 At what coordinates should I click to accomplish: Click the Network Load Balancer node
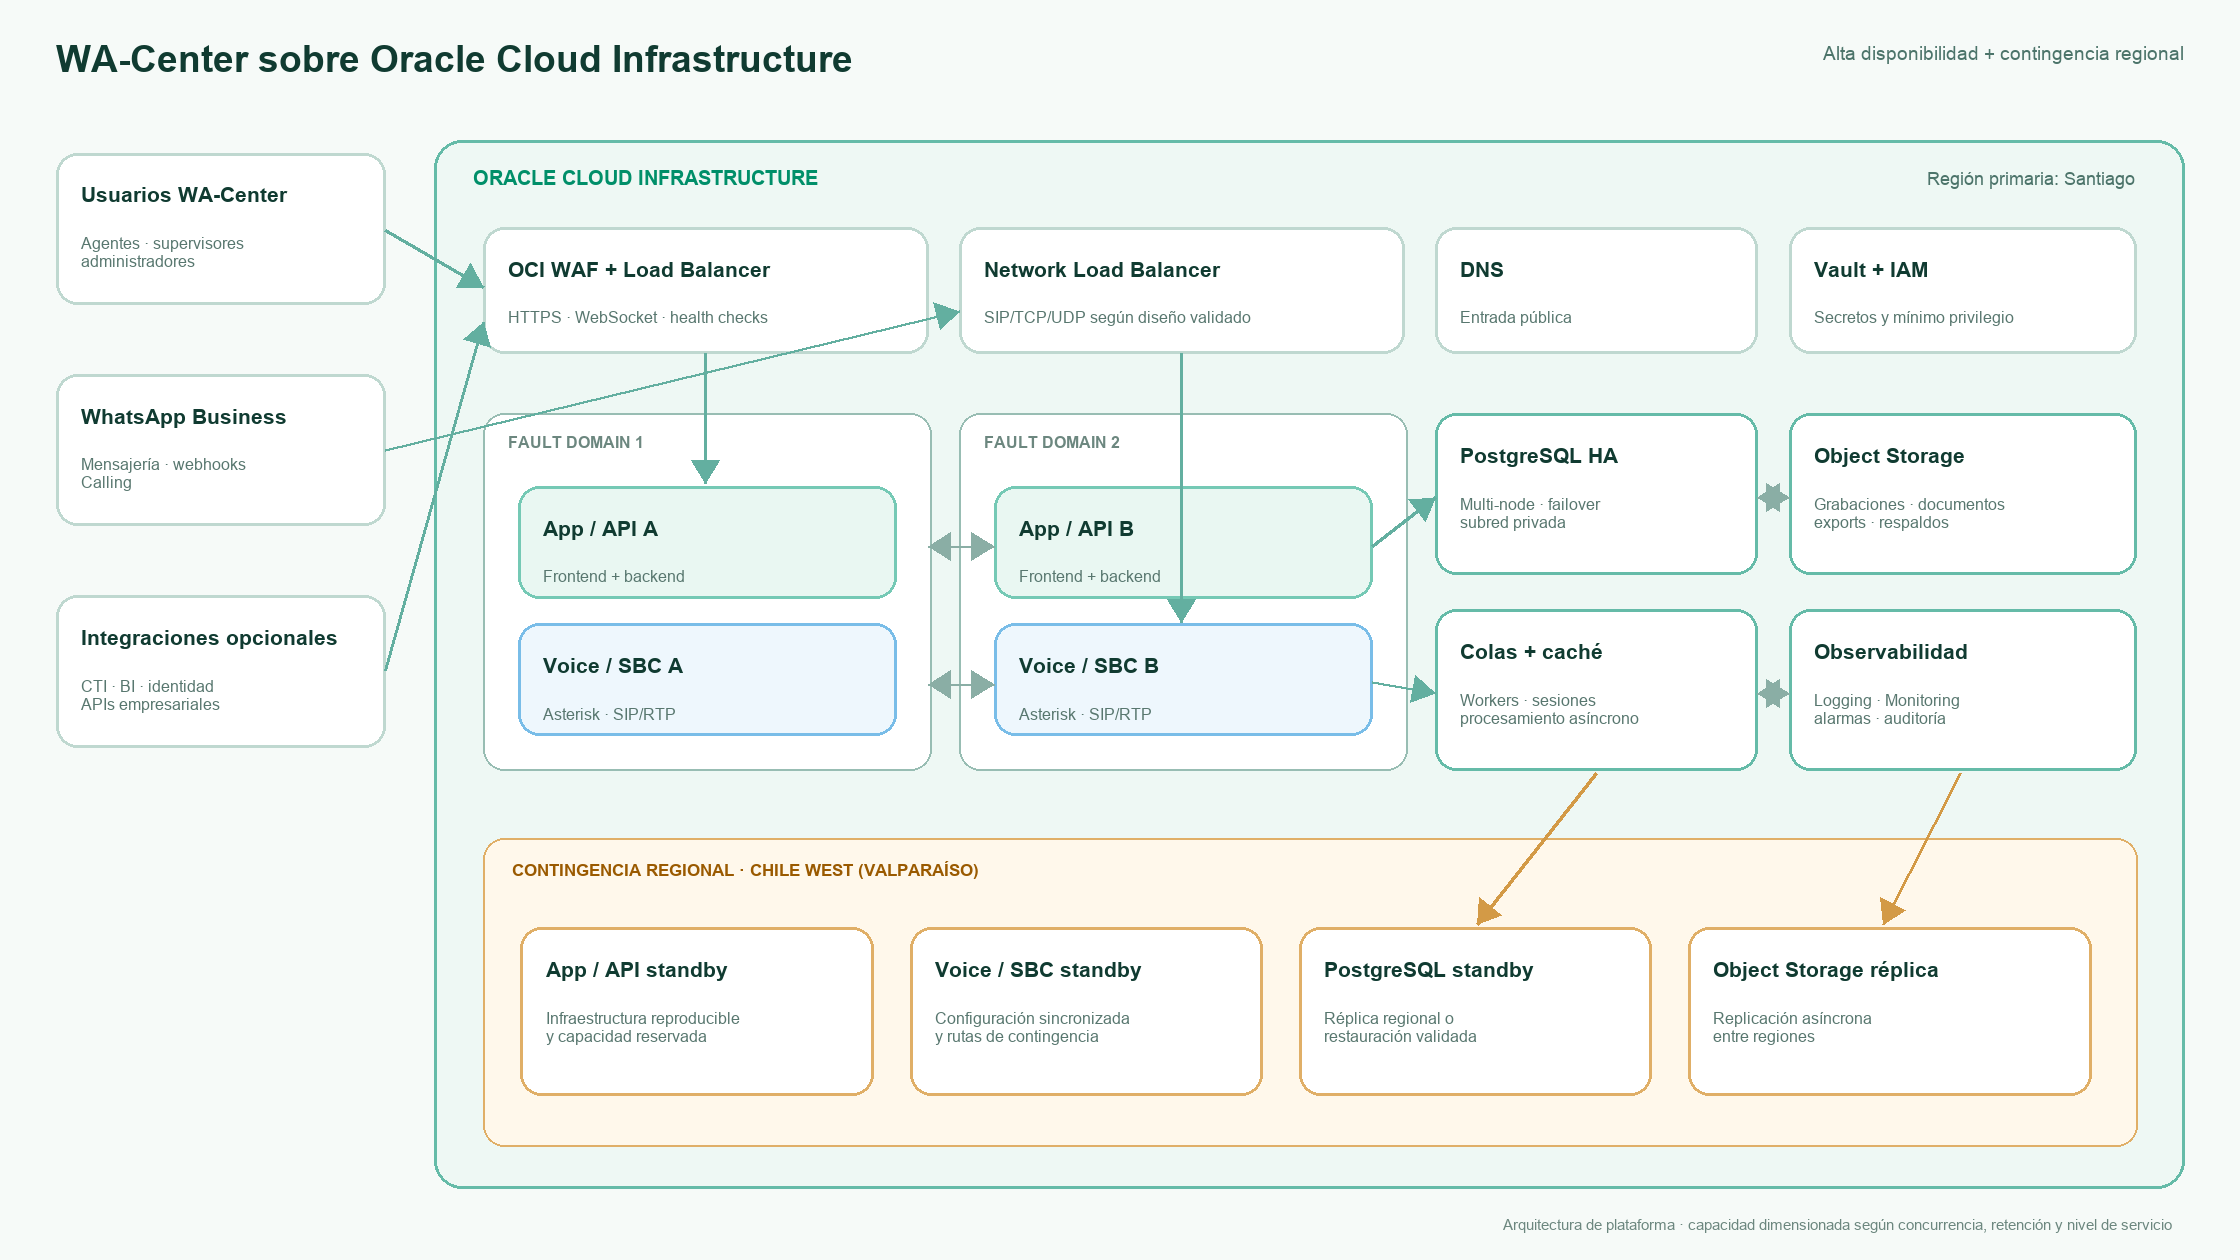coord(1182,291)
